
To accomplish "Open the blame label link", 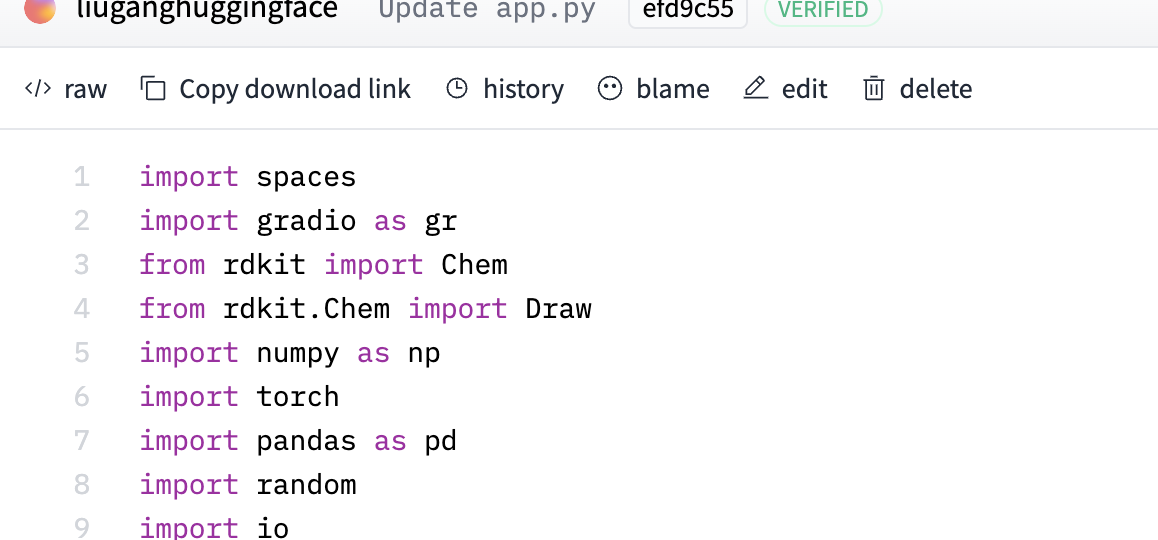I will tap(673, 89).
